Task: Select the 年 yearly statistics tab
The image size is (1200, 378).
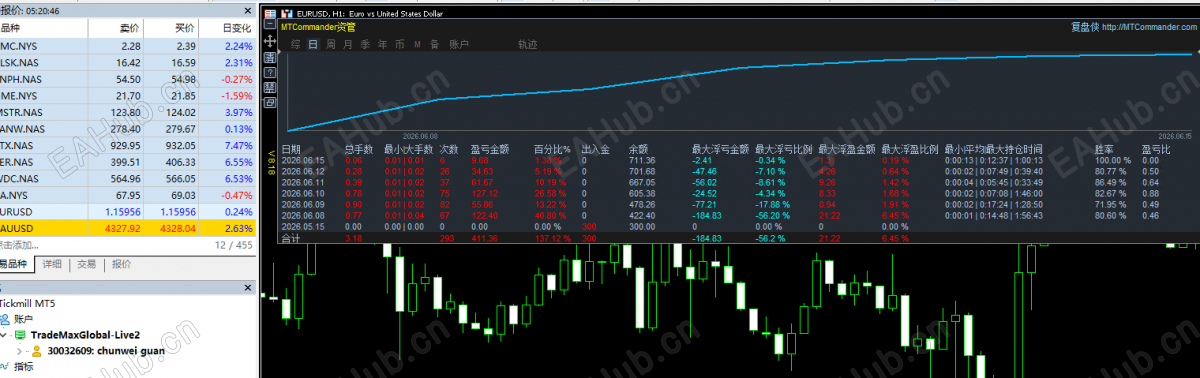Action: point(382,45)
